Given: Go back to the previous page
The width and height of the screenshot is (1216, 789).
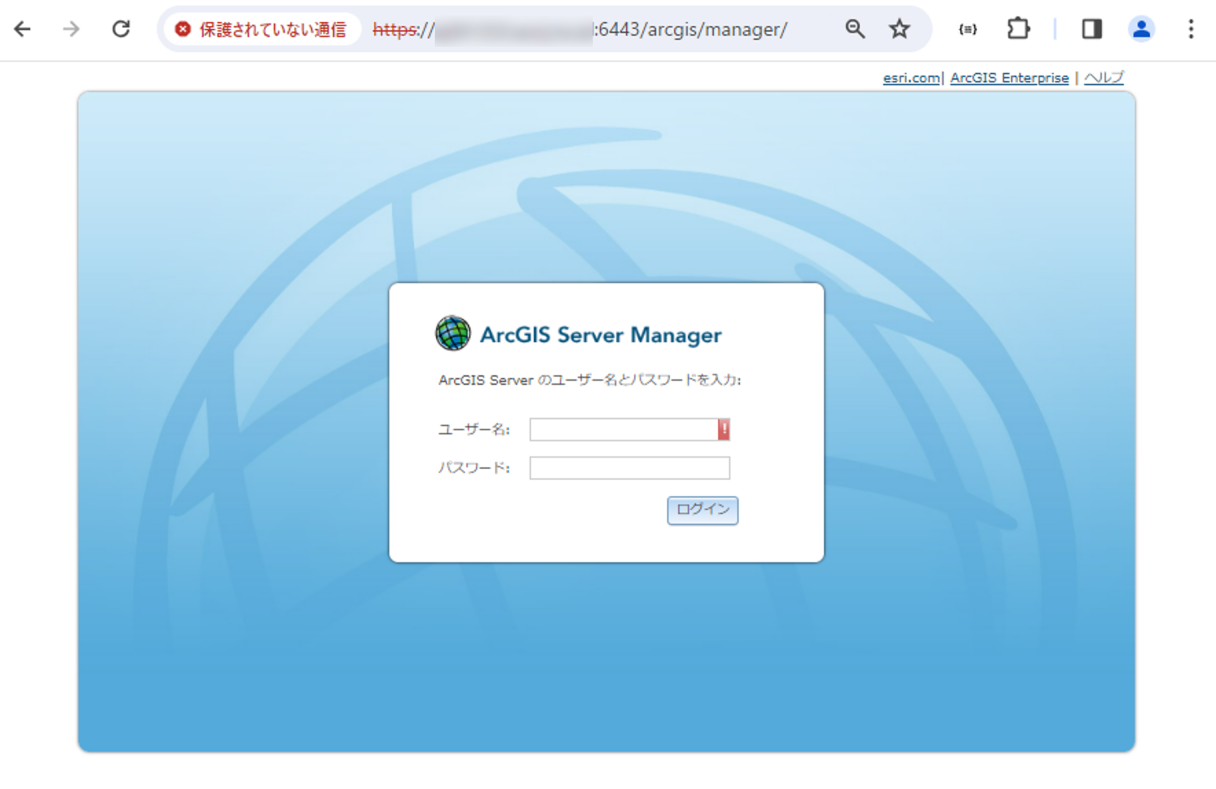Looking at the screenshot, I should (x=22, y=29).
